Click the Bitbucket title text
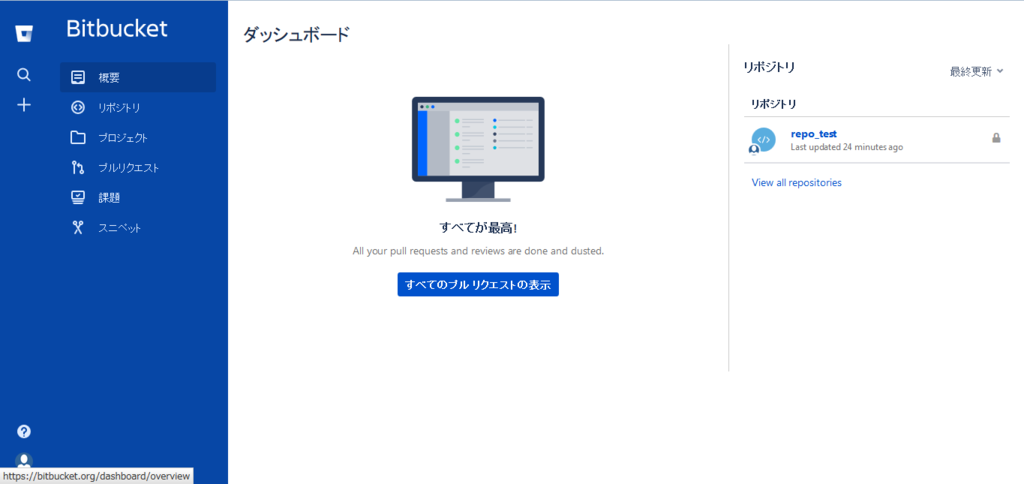 tap(117, 29)
